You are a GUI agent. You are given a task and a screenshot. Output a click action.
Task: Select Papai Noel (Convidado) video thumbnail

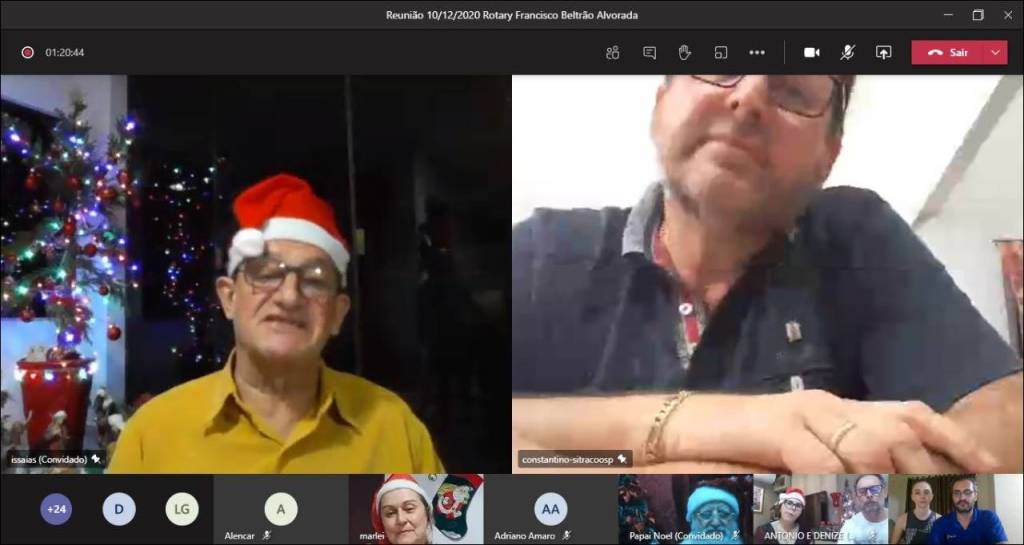(x=685, y=509)
